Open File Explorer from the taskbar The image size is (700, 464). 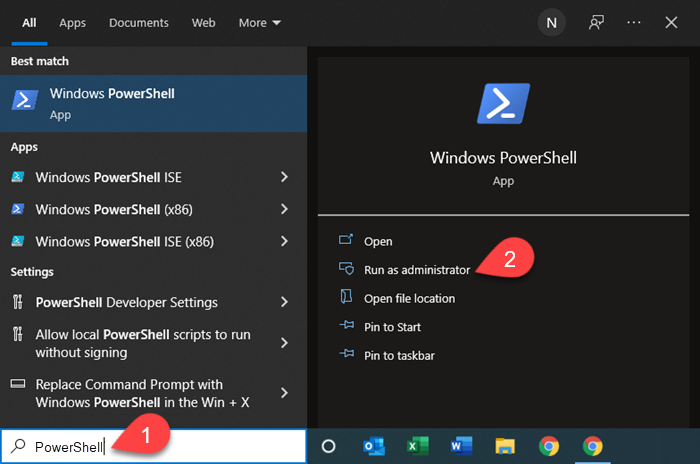click(x=505, y=446)
